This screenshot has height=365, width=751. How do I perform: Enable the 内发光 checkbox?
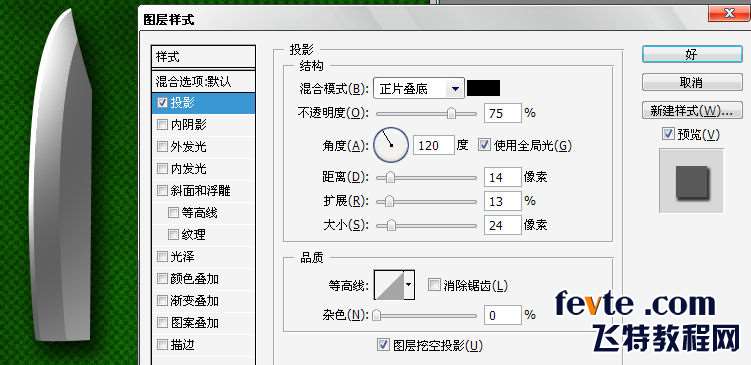click(x=162, y=169)
